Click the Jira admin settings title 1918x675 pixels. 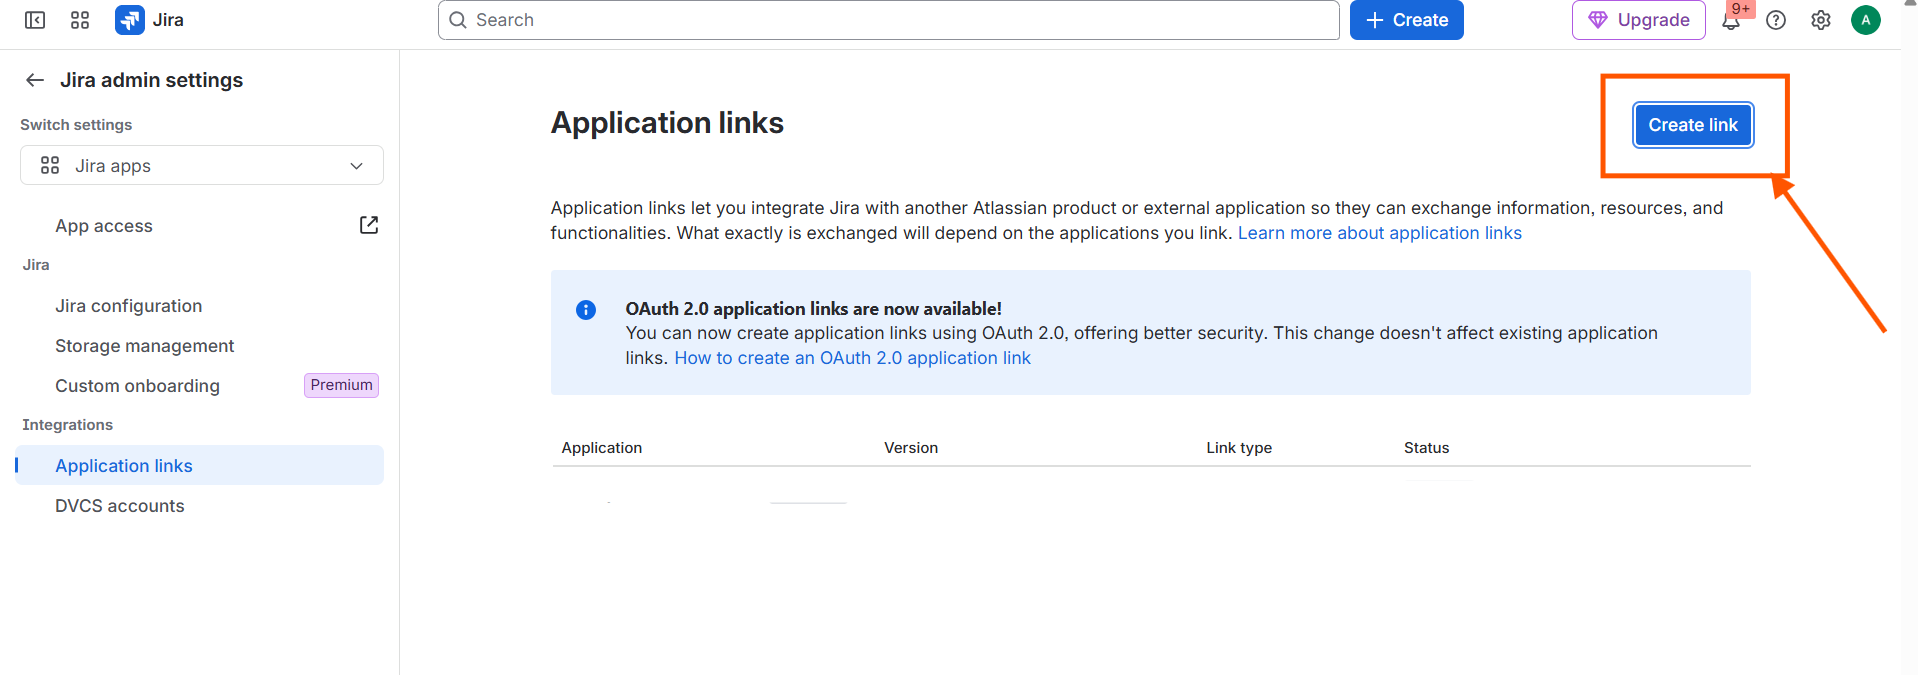tap(152, 80)
